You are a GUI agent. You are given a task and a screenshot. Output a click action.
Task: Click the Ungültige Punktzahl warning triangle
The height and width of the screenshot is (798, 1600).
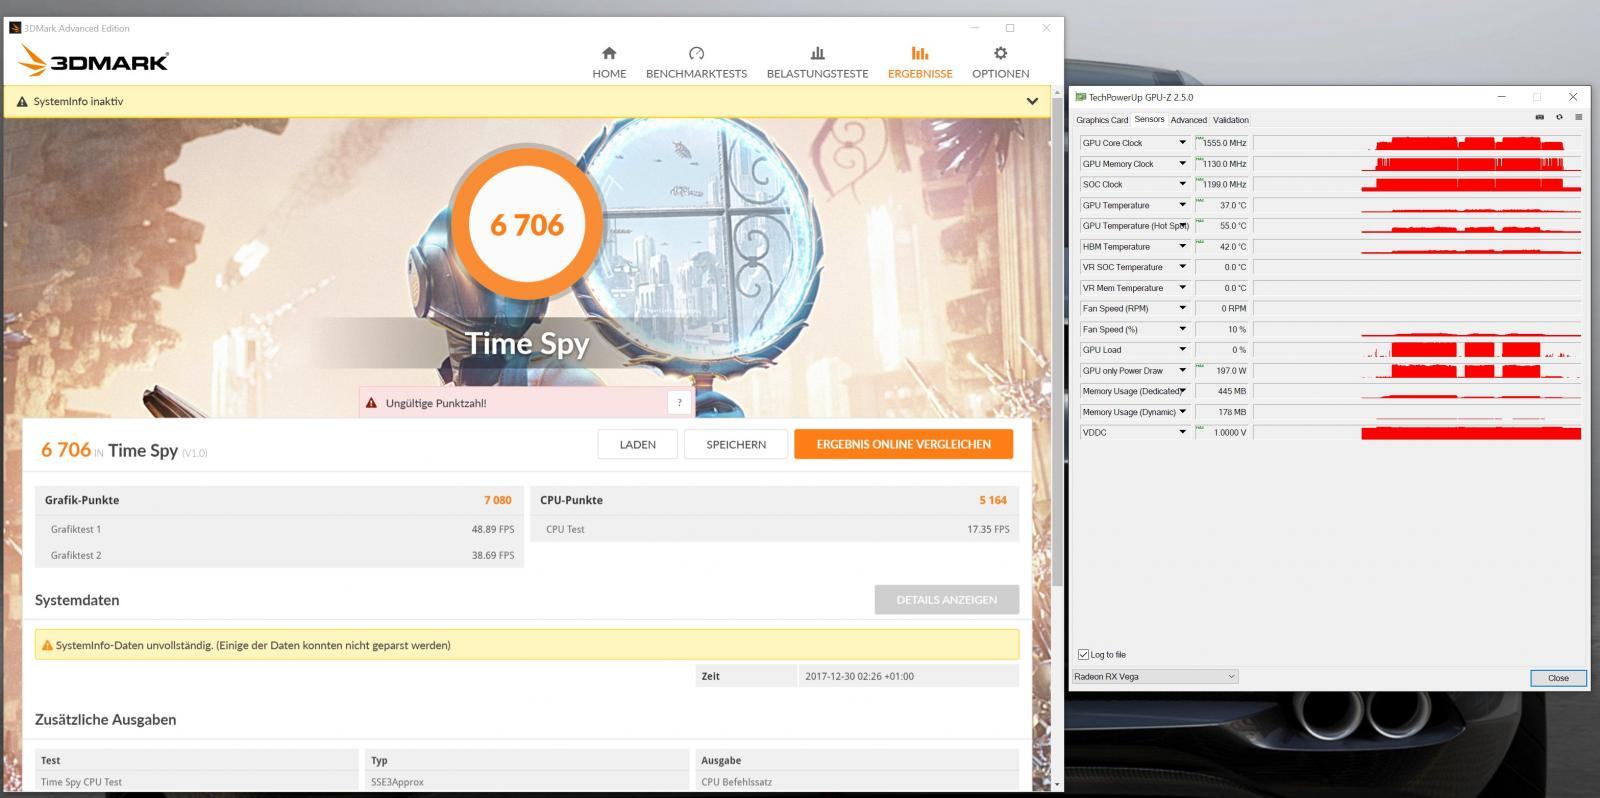point(372,403)
